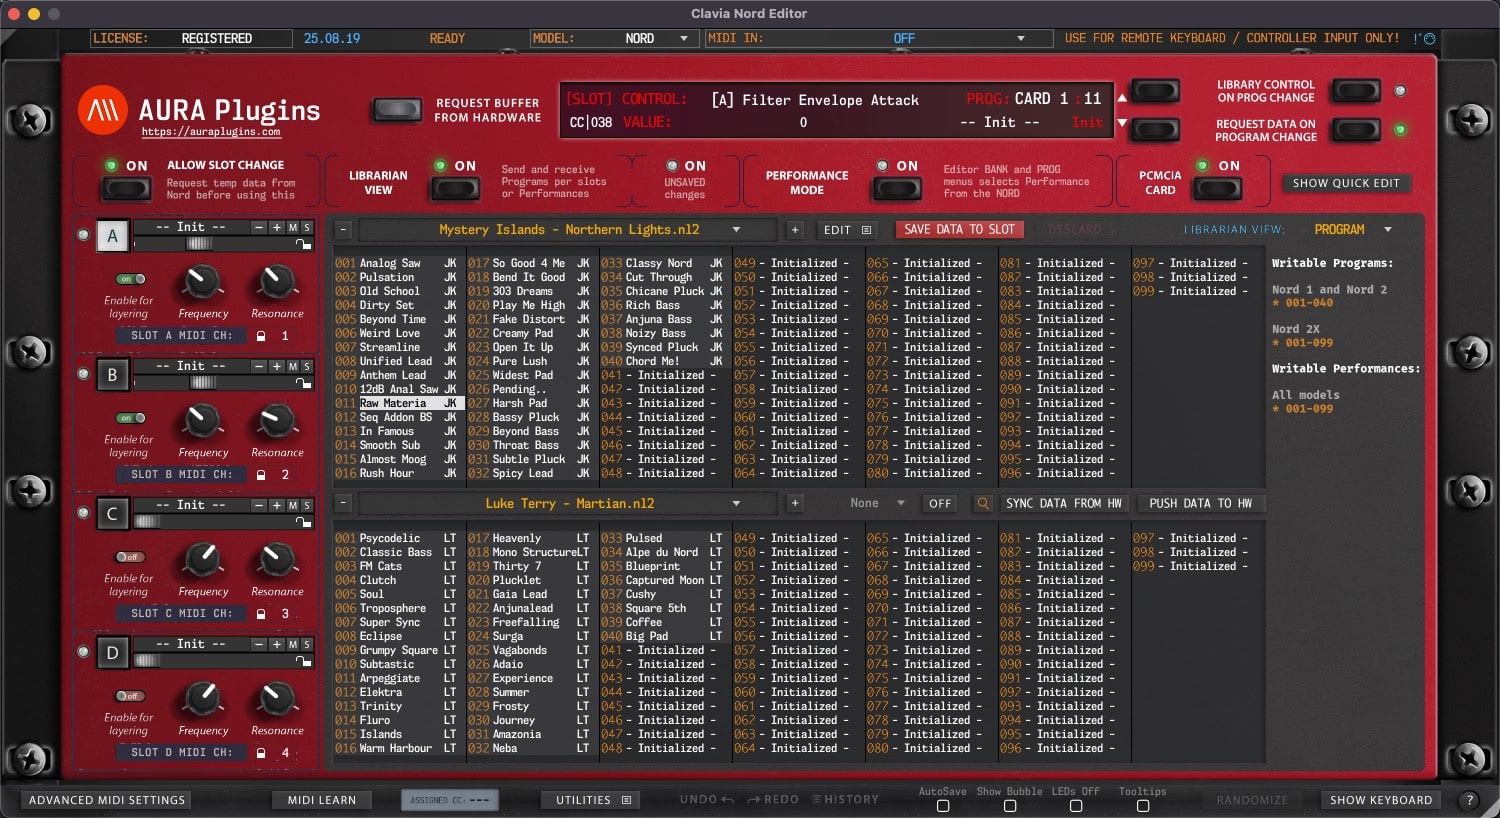This screenshot has width=1500, height=818.
Task: Toggle Slot C Enable for layering switch
Action: (x=130, y=557)
